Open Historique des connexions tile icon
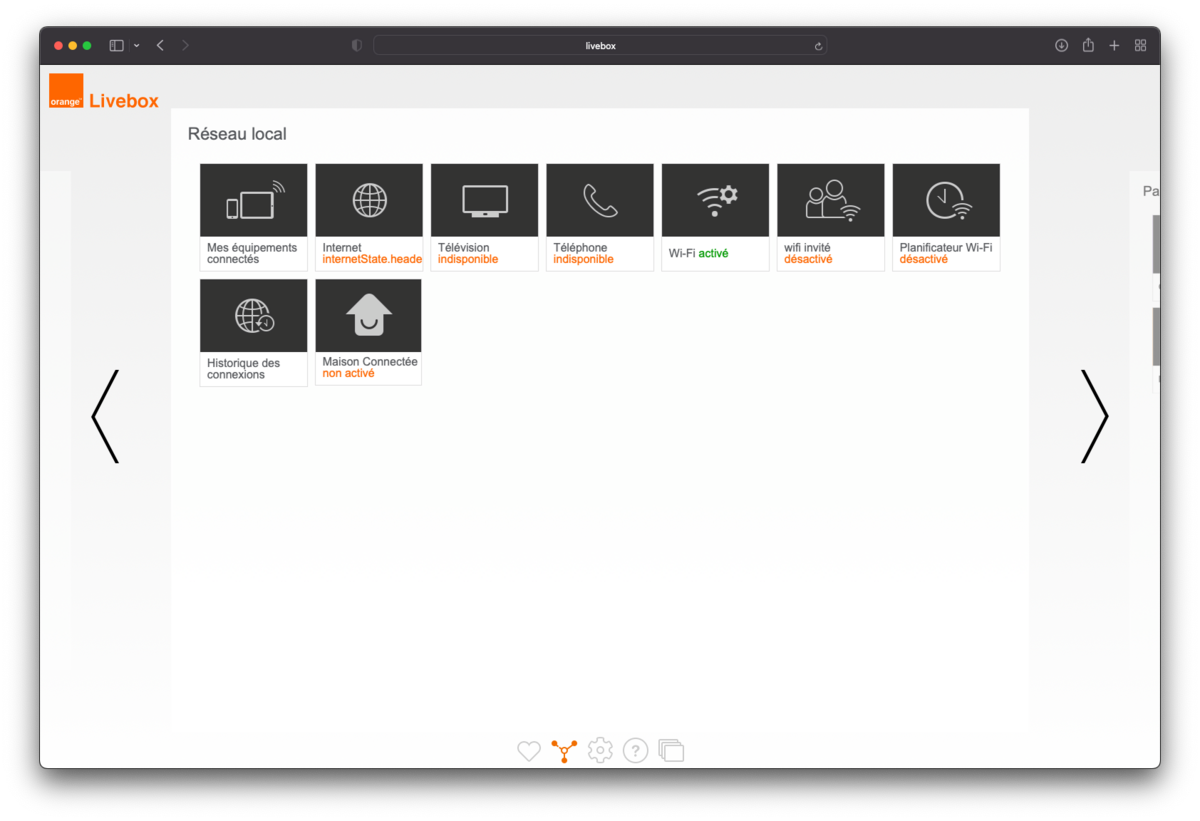Screen dimensions: 1200x821 coord(254,316)
